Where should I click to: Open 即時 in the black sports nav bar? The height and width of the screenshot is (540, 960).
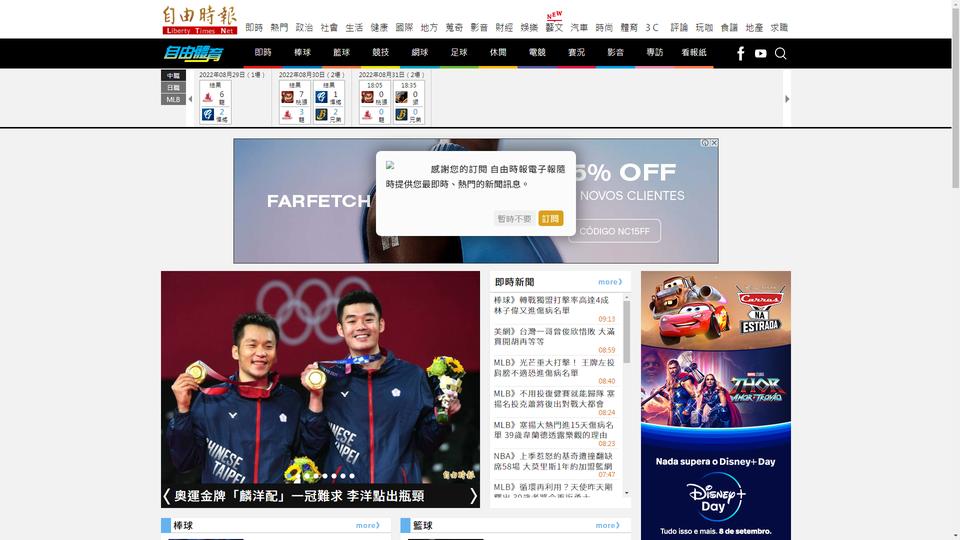point(263,53)
